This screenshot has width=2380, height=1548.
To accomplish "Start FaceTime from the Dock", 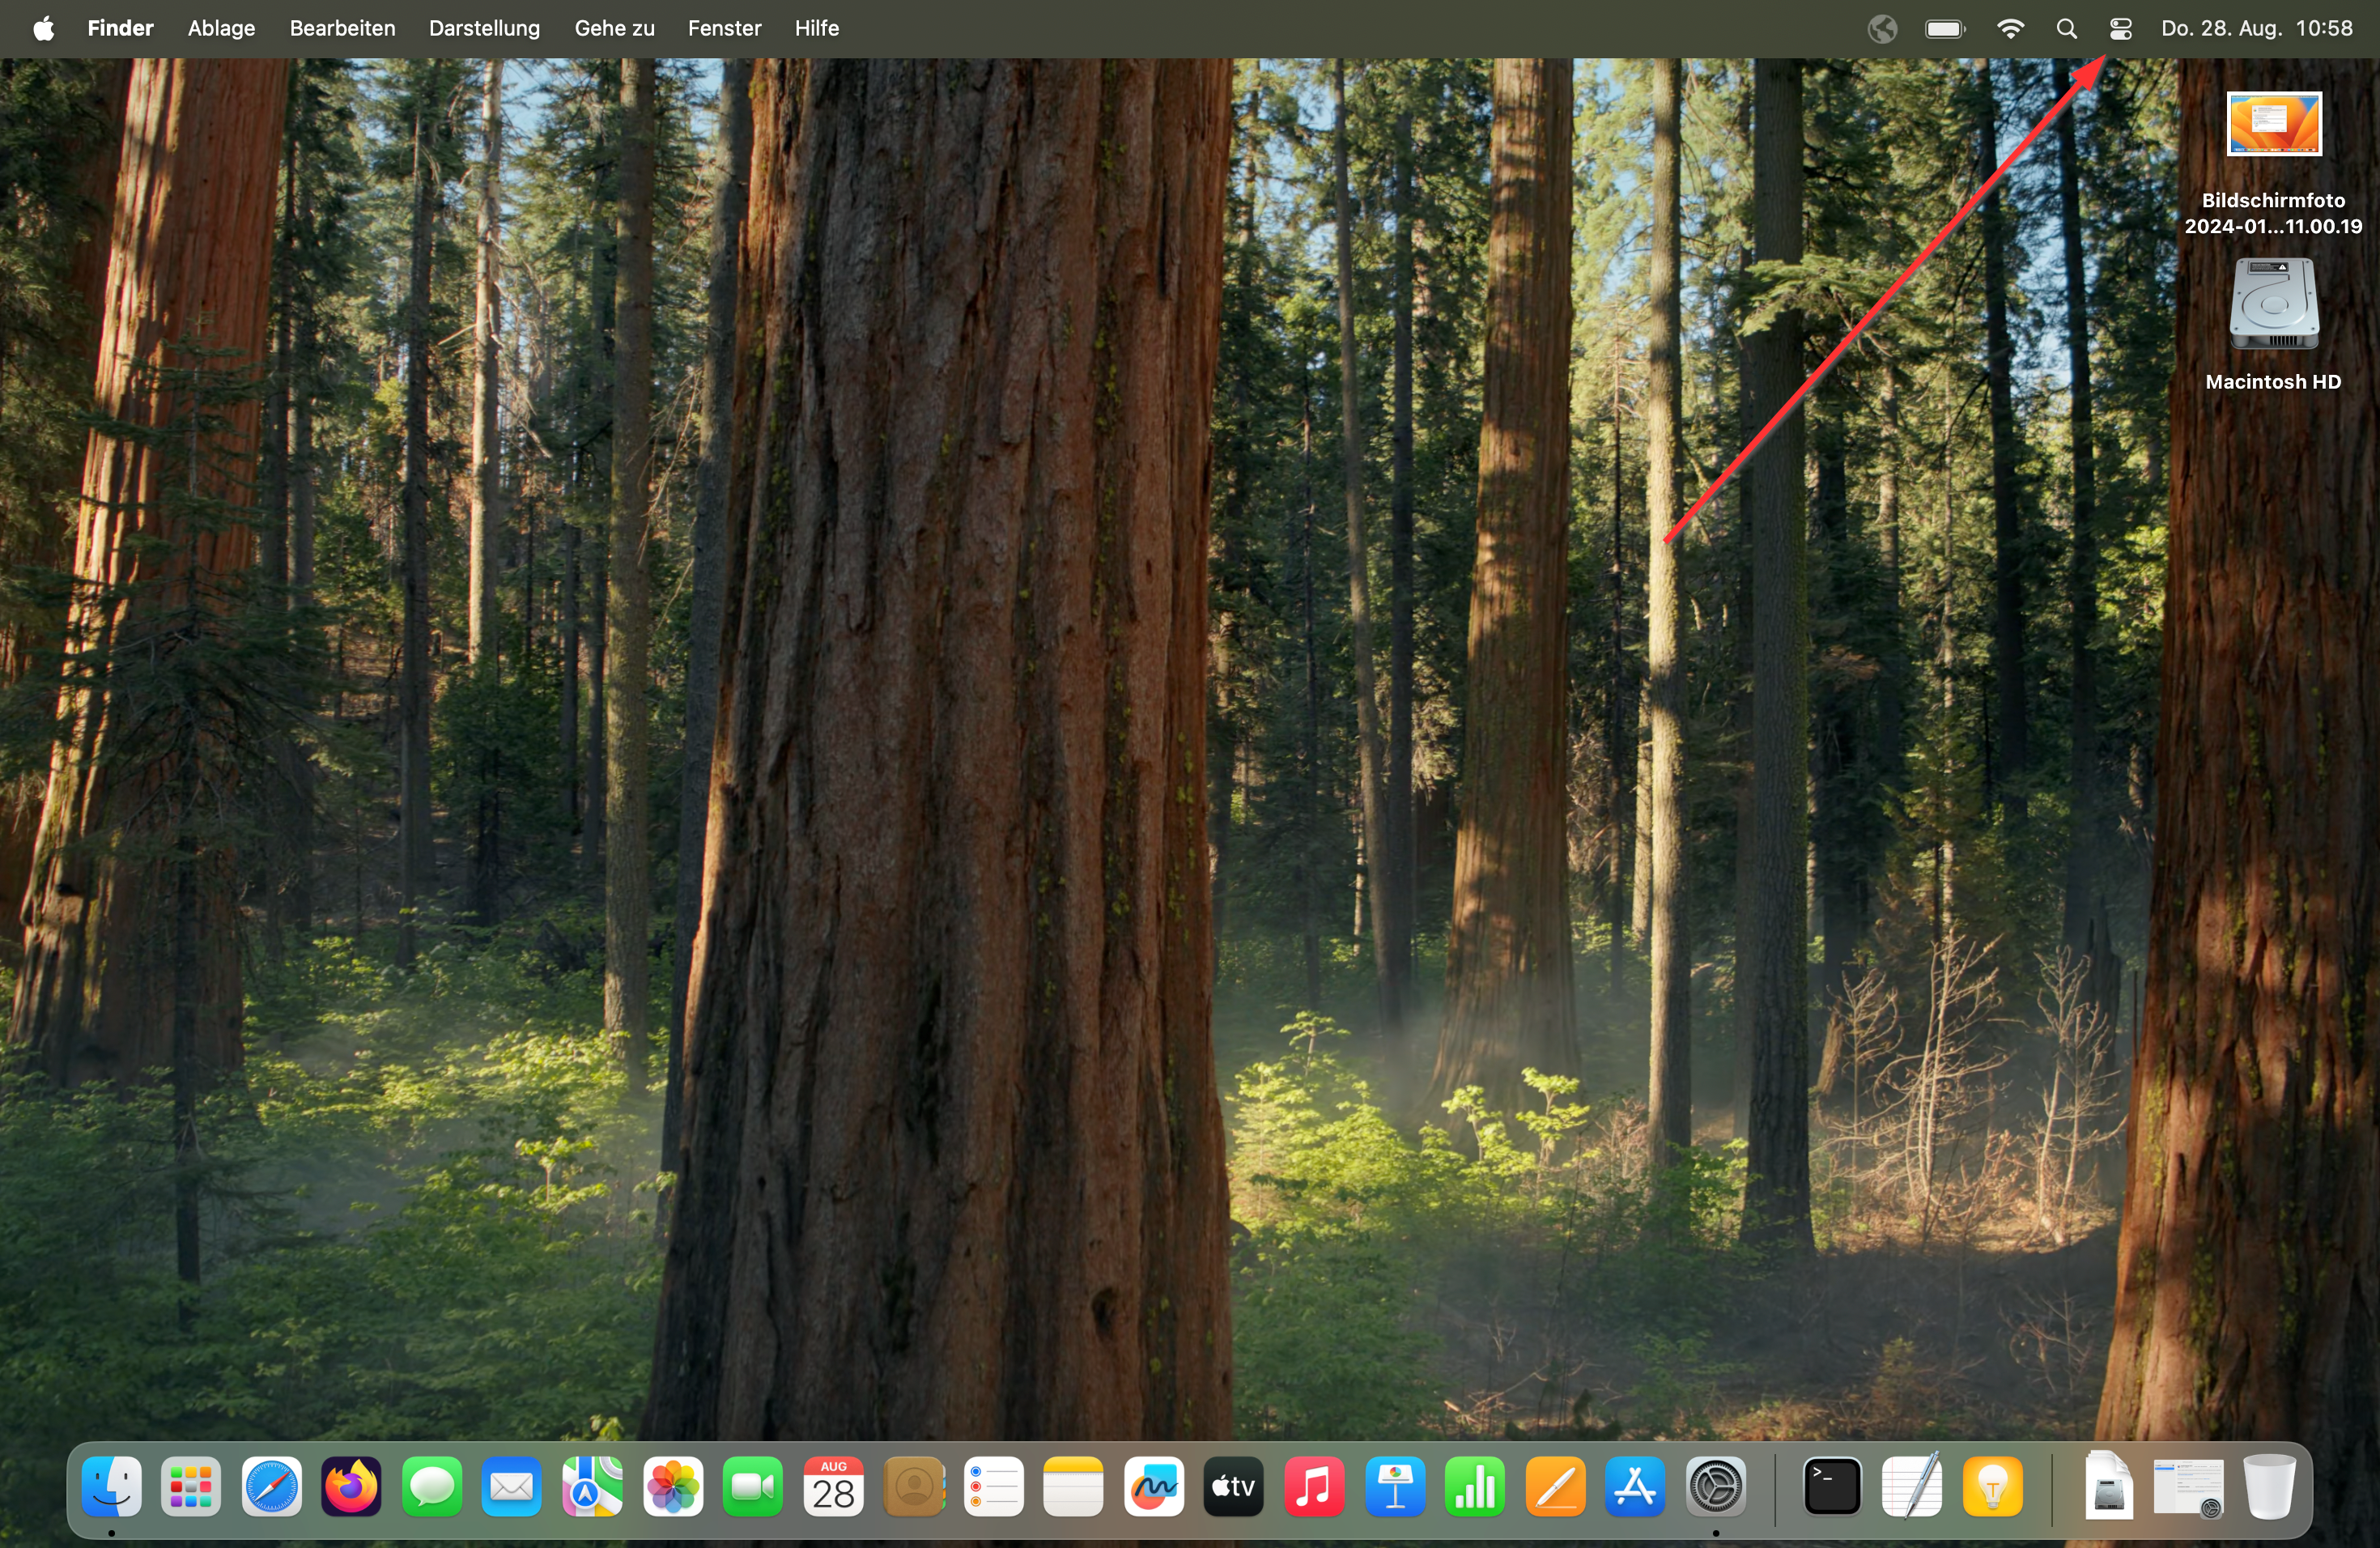I will coord(752,1488).
